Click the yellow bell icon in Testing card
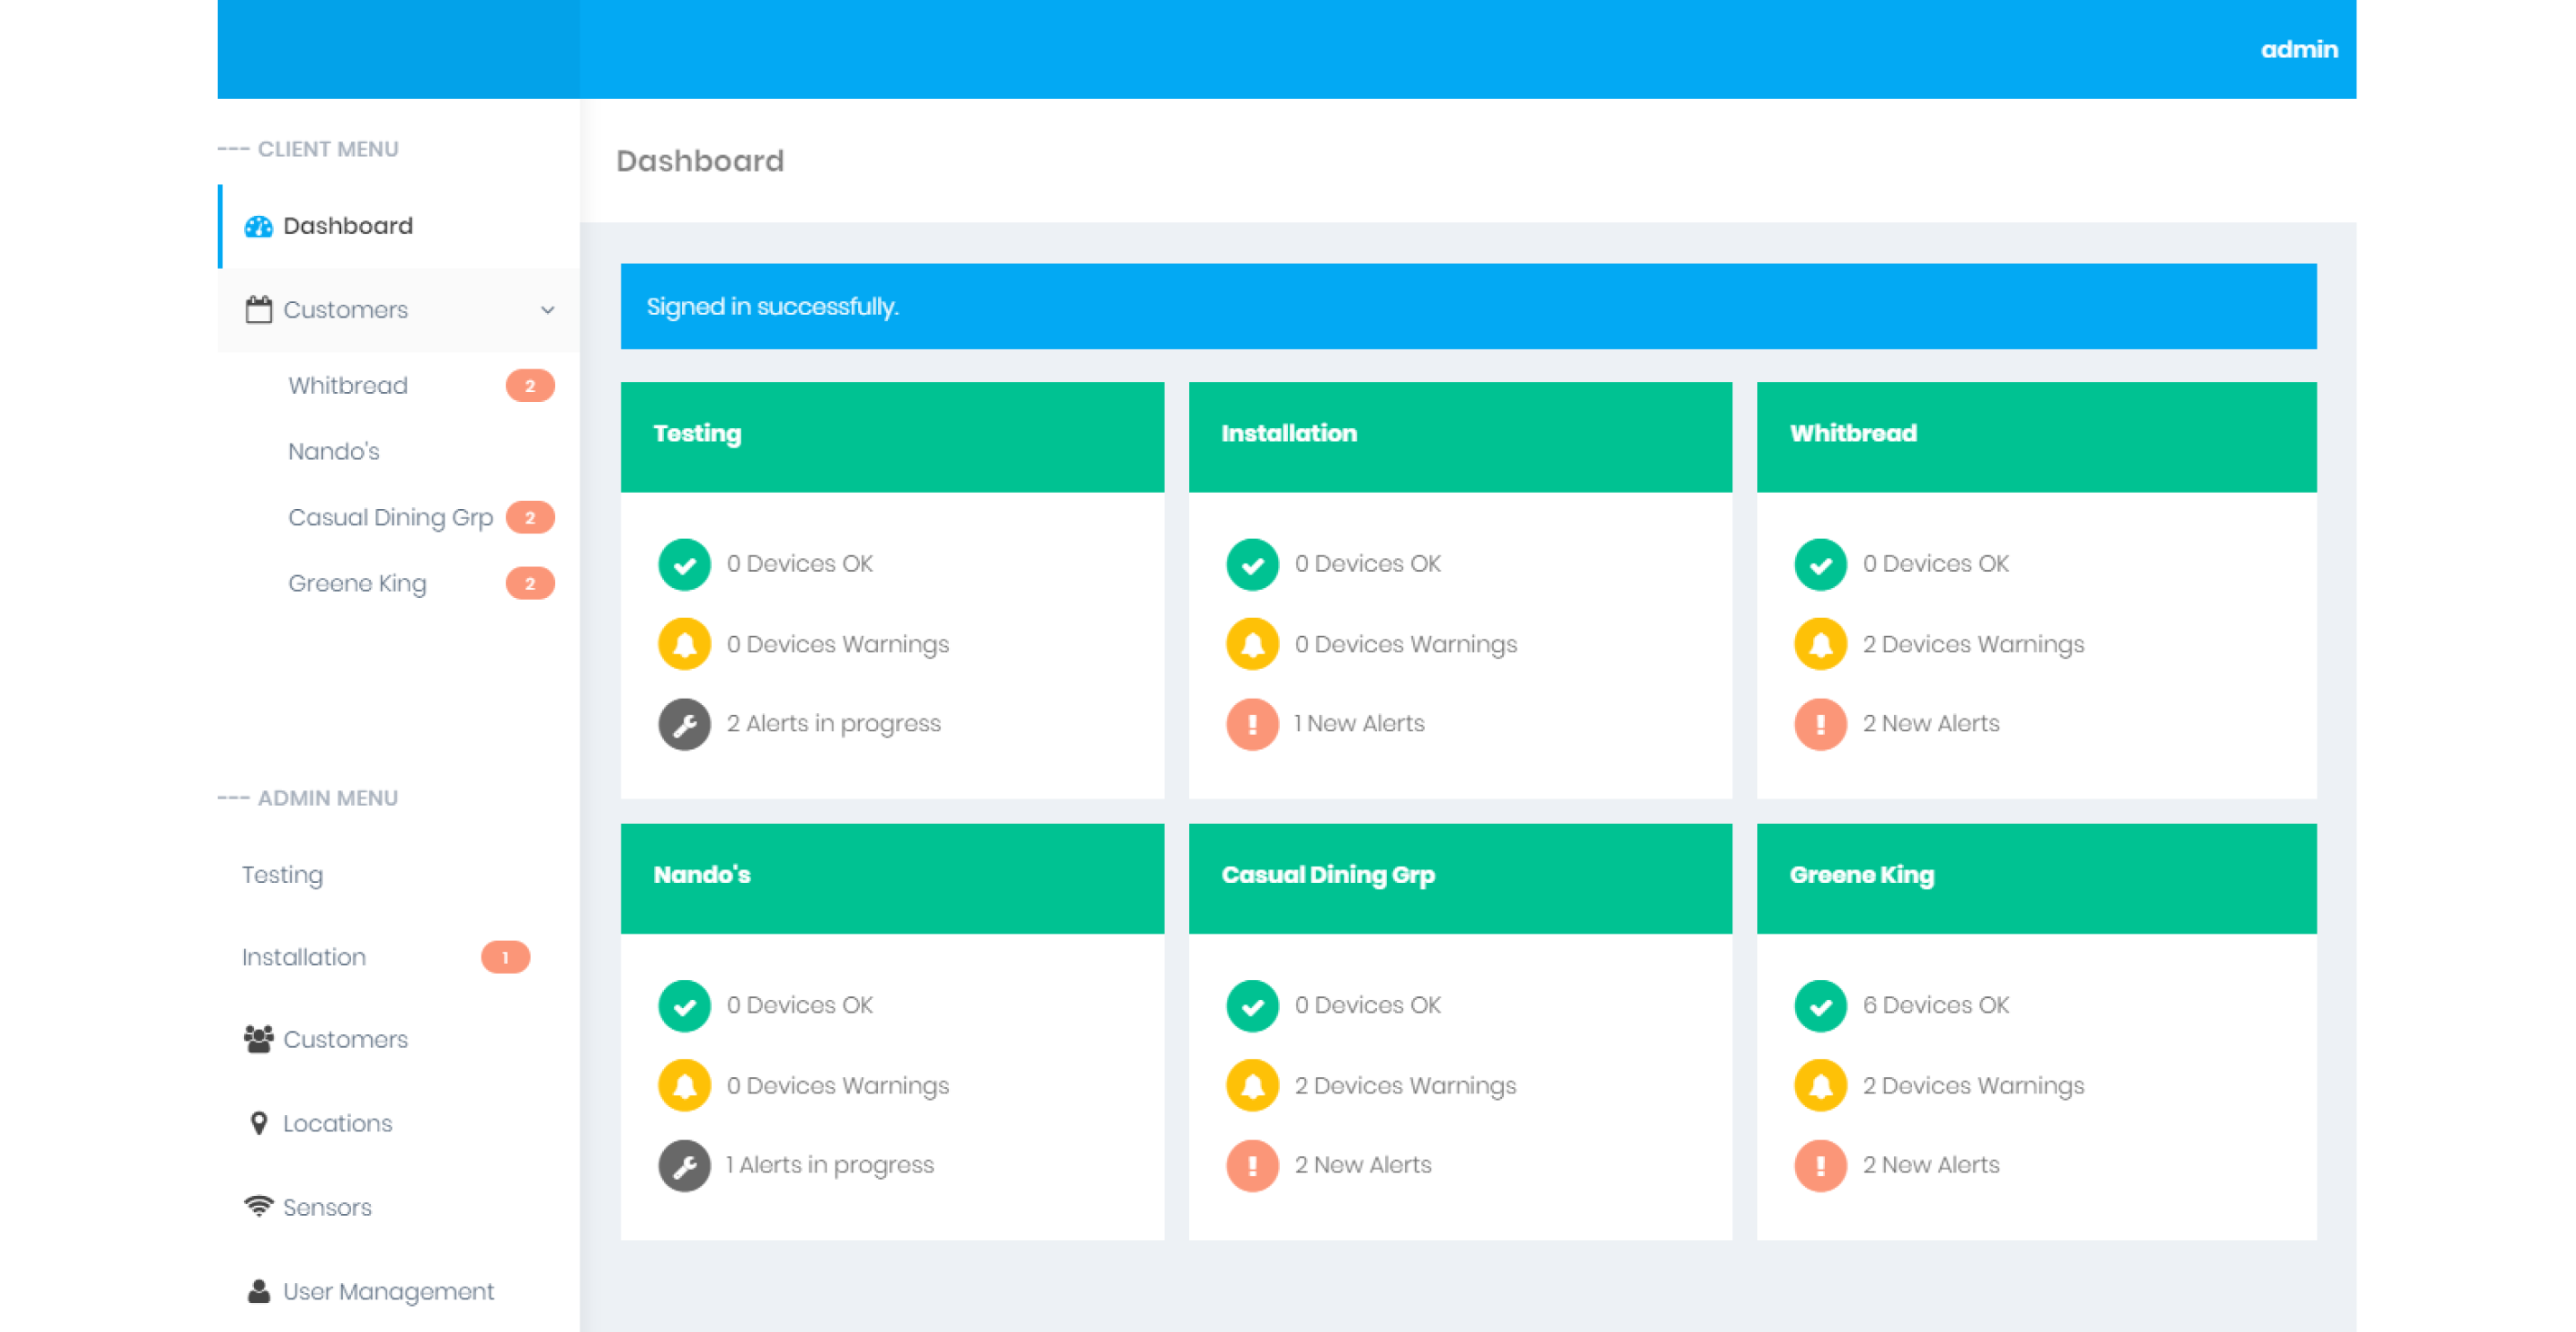 684,644
